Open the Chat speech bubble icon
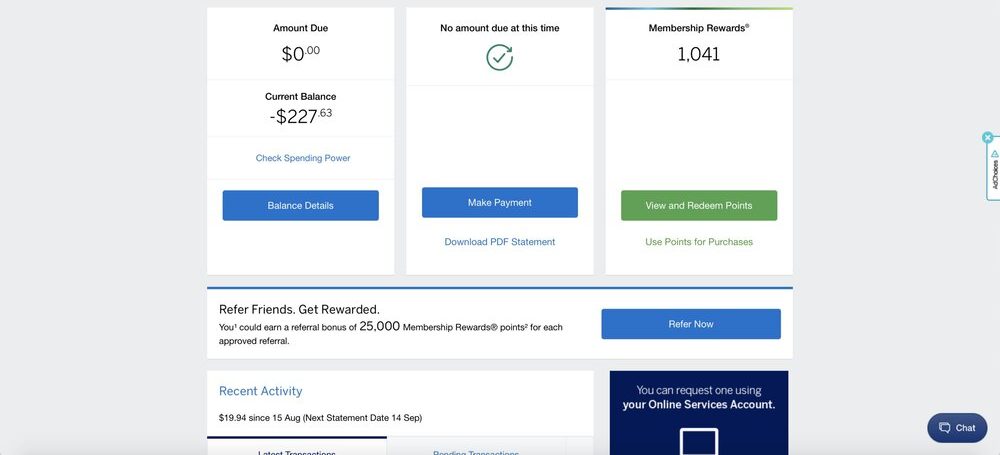 945,428
